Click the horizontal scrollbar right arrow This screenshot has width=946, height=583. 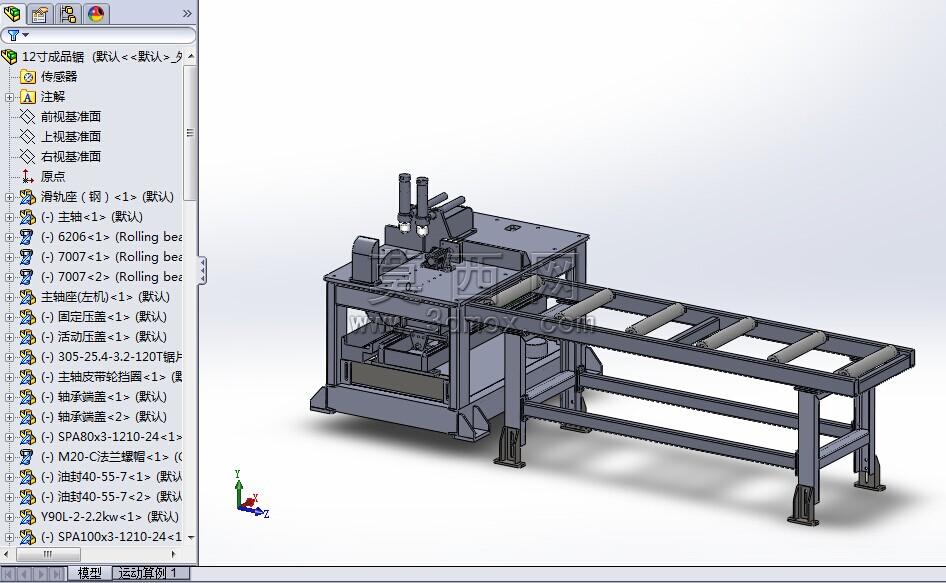pyautogui.click(x=174, y=553)
